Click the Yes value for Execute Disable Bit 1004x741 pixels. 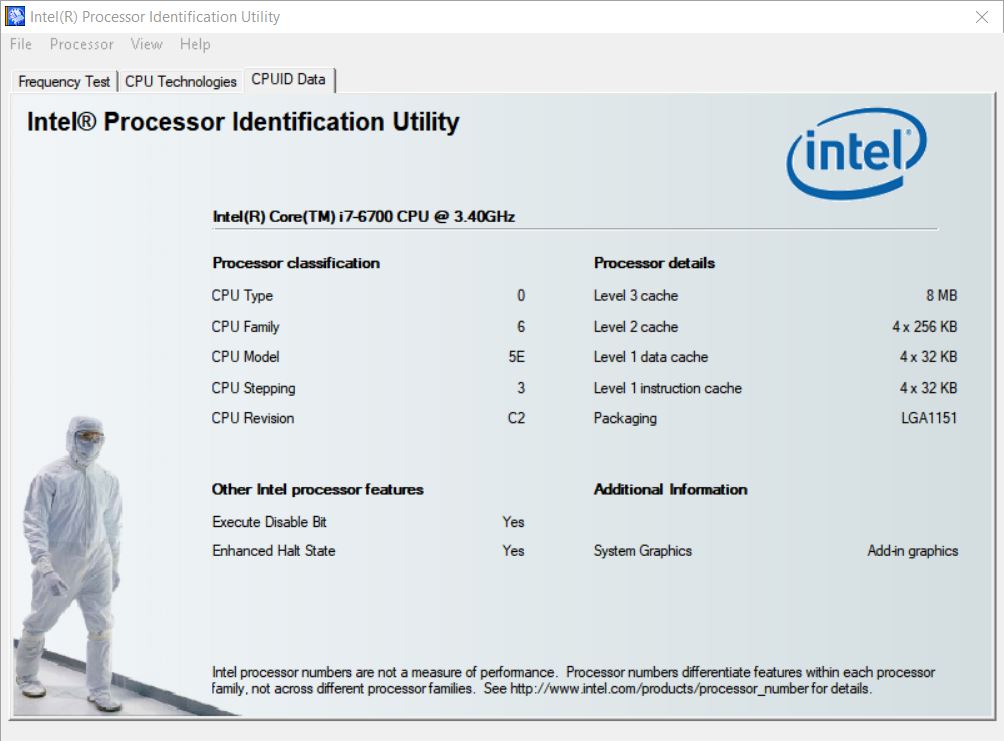[x=514, y=522]
